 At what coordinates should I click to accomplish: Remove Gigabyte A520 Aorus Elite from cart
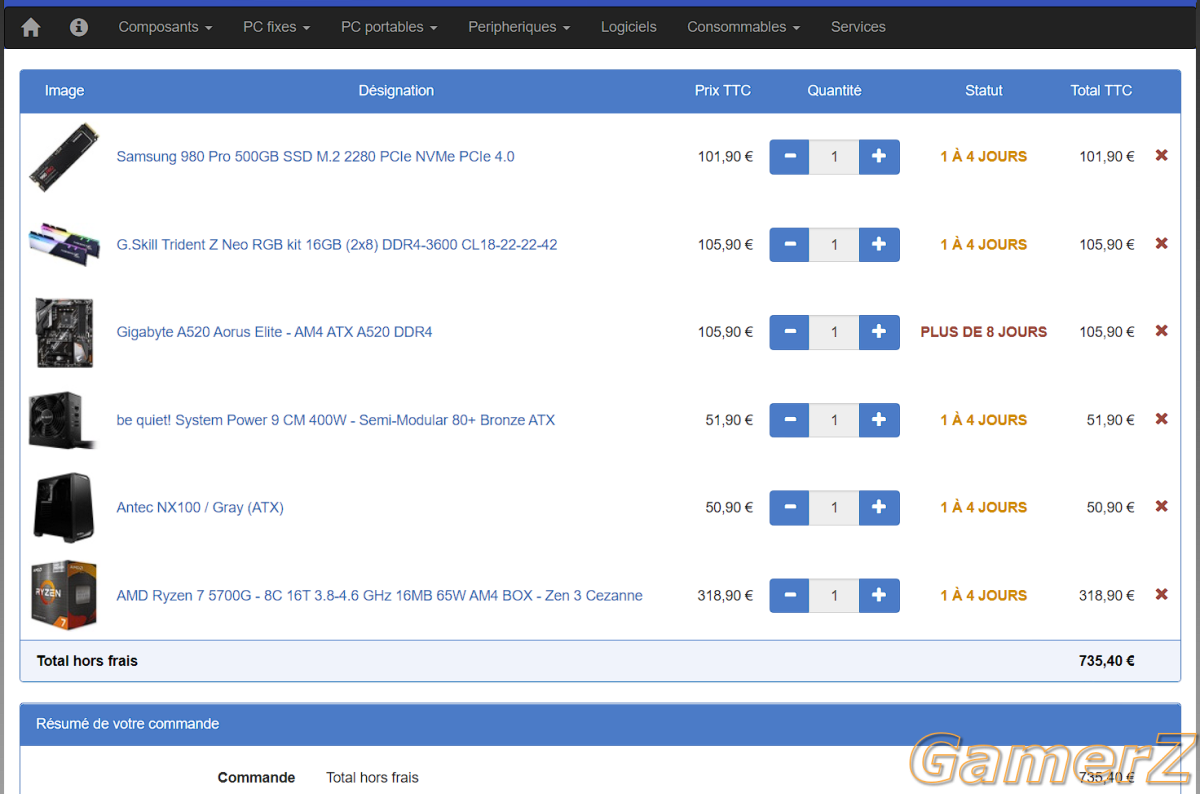pos(1161,331)
